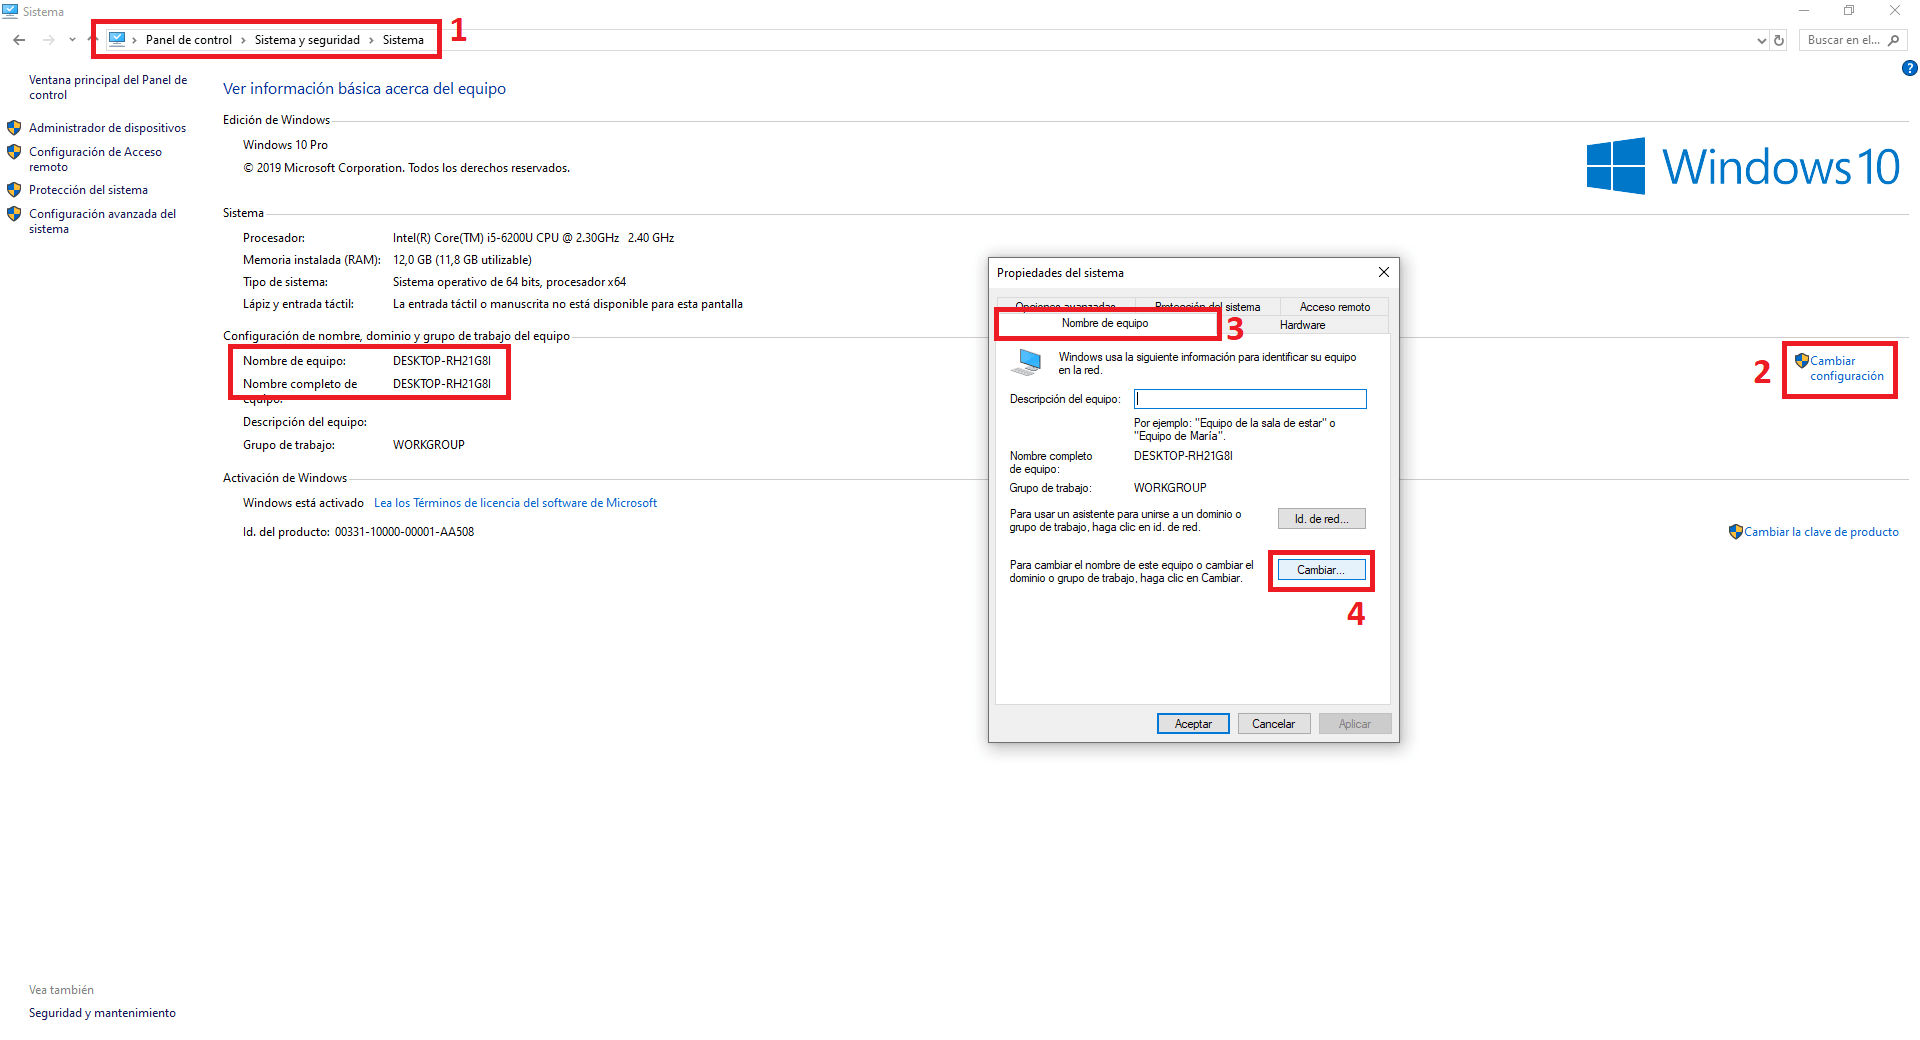Click shield icon next to Cambiar configuración
Screen dimensions: 1920x1040
pos(1802,361)
